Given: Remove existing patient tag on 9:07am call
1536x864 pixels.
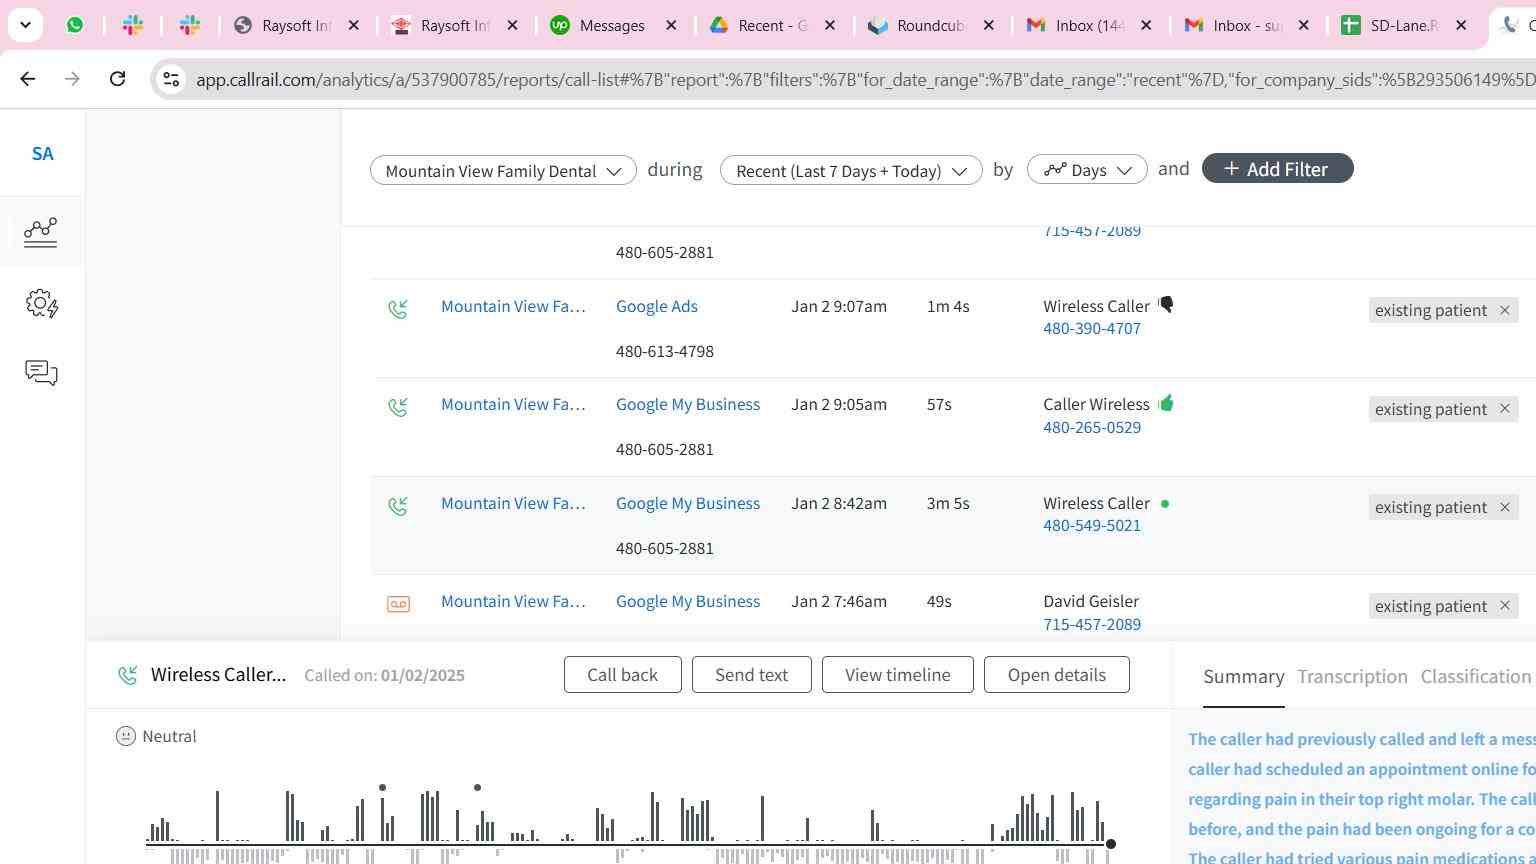Looking at the screenshot, I should point(1504,310).
